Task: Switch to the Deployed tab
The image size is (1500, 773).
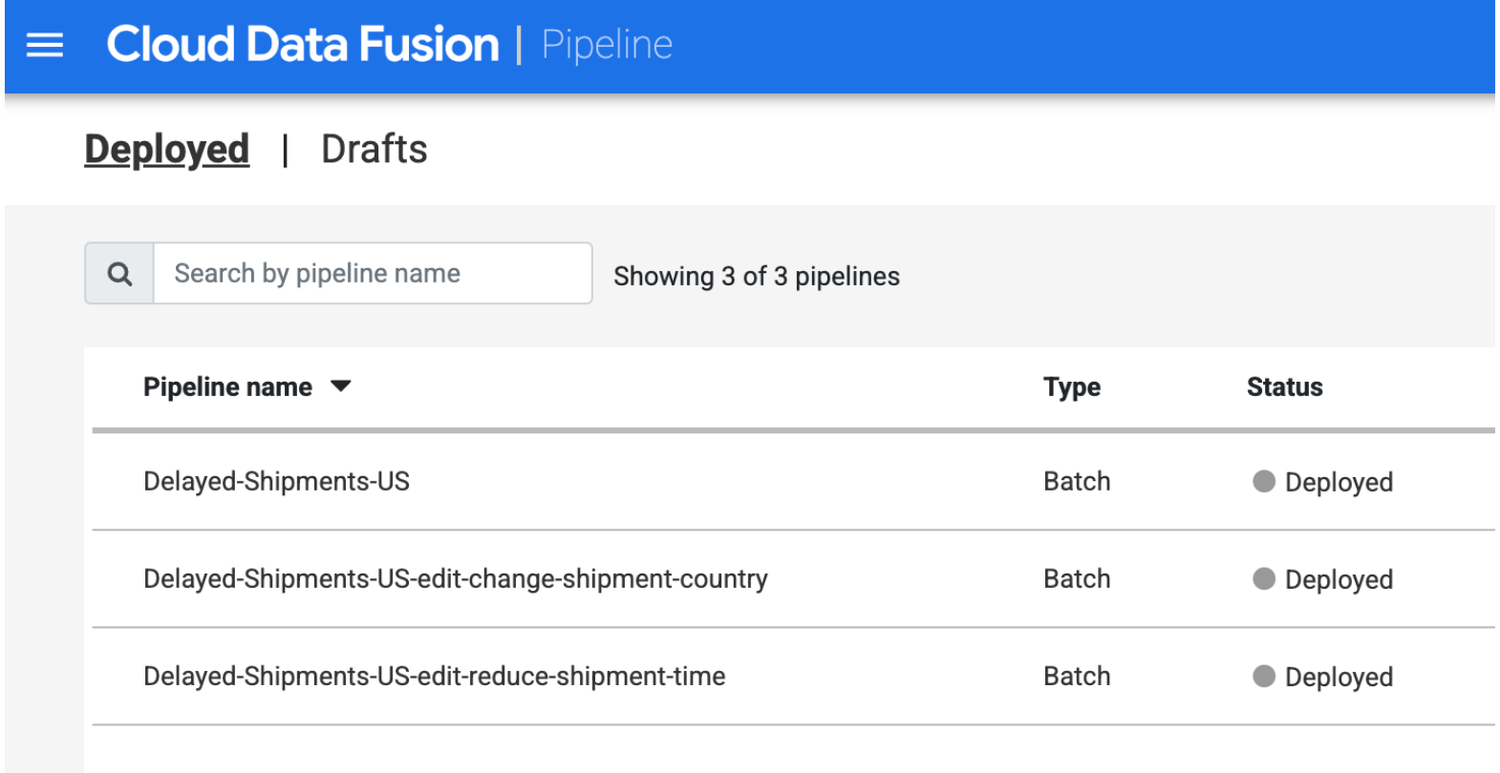Action: tap(167, 150)
